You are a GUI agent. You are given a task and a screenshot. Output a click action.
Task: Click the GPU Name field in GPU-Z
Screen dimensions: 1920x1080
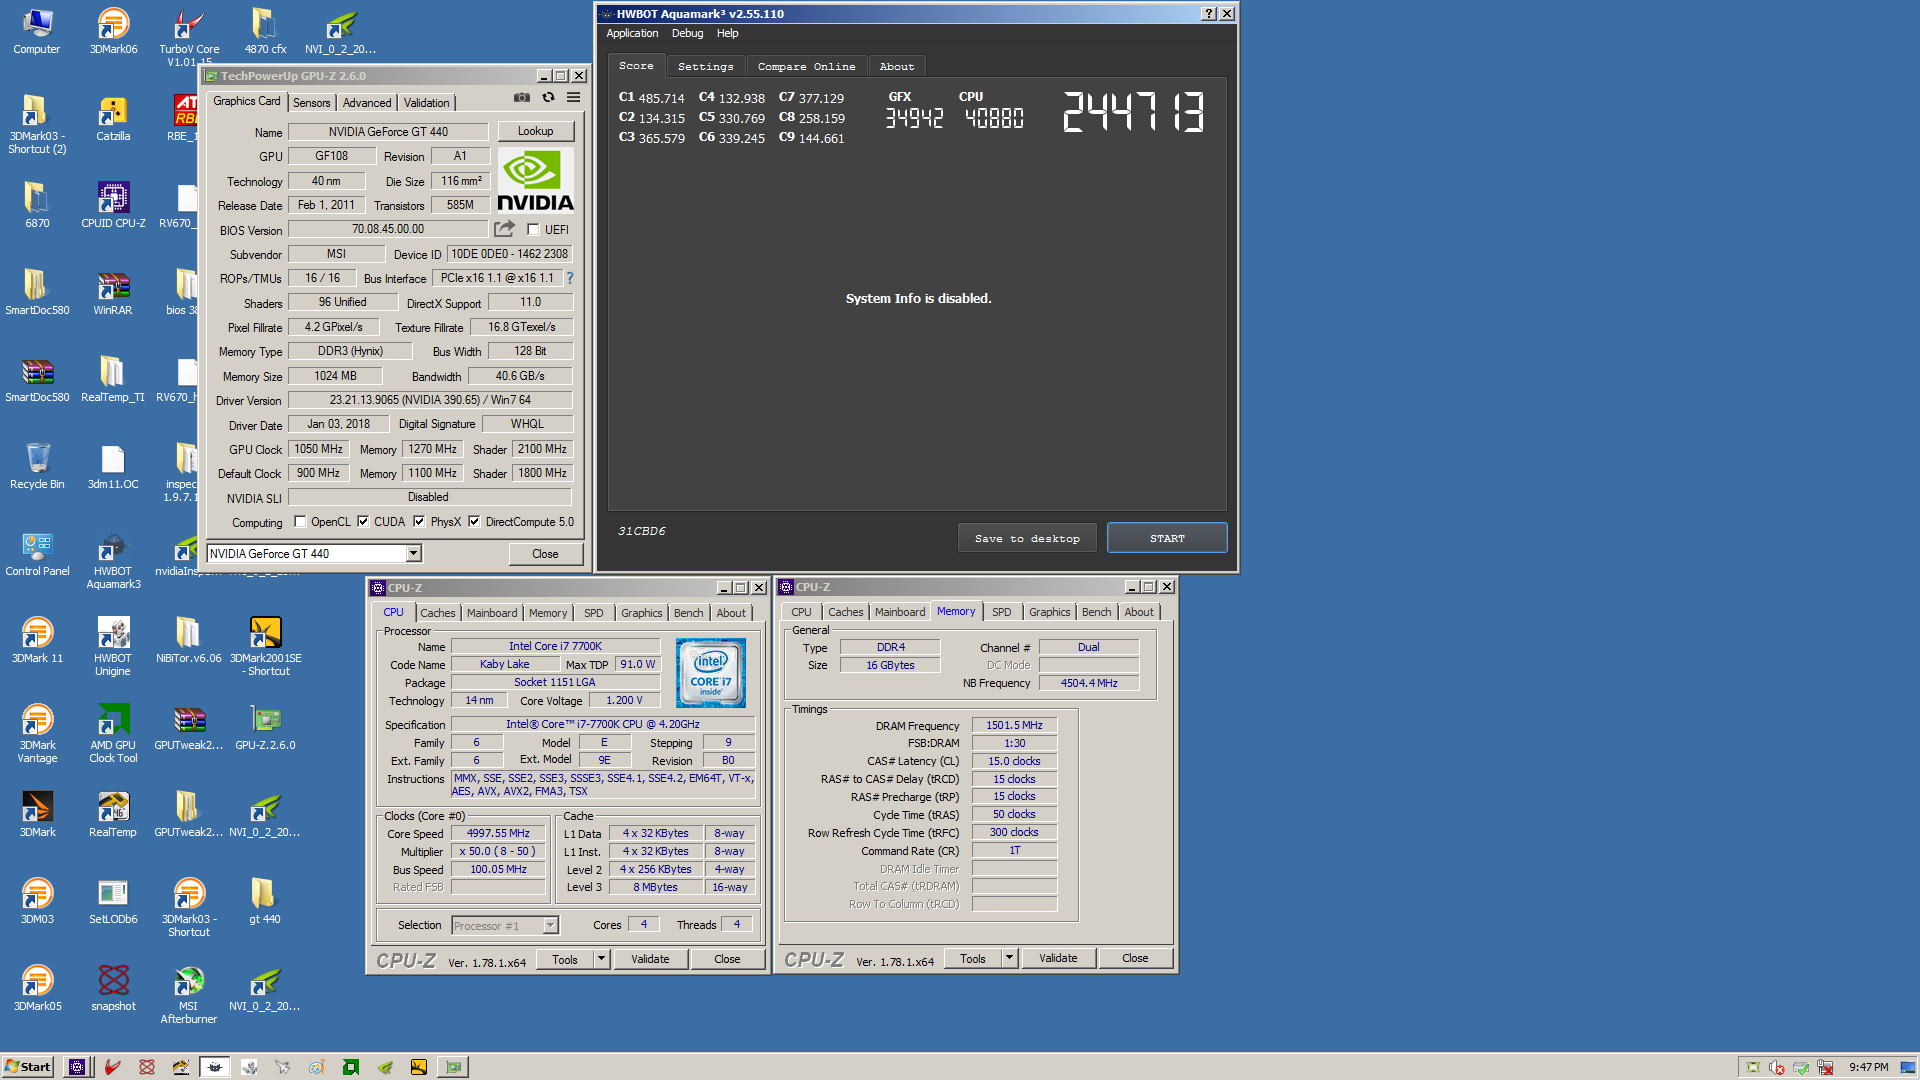tap(388, 132)
